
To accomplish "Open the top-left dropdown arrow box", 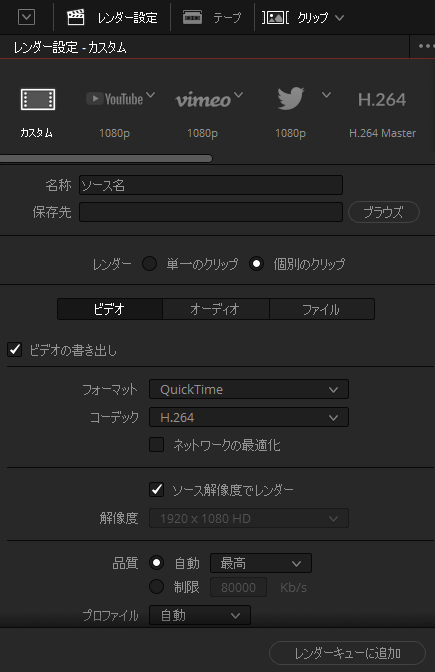I will [26, 17].
